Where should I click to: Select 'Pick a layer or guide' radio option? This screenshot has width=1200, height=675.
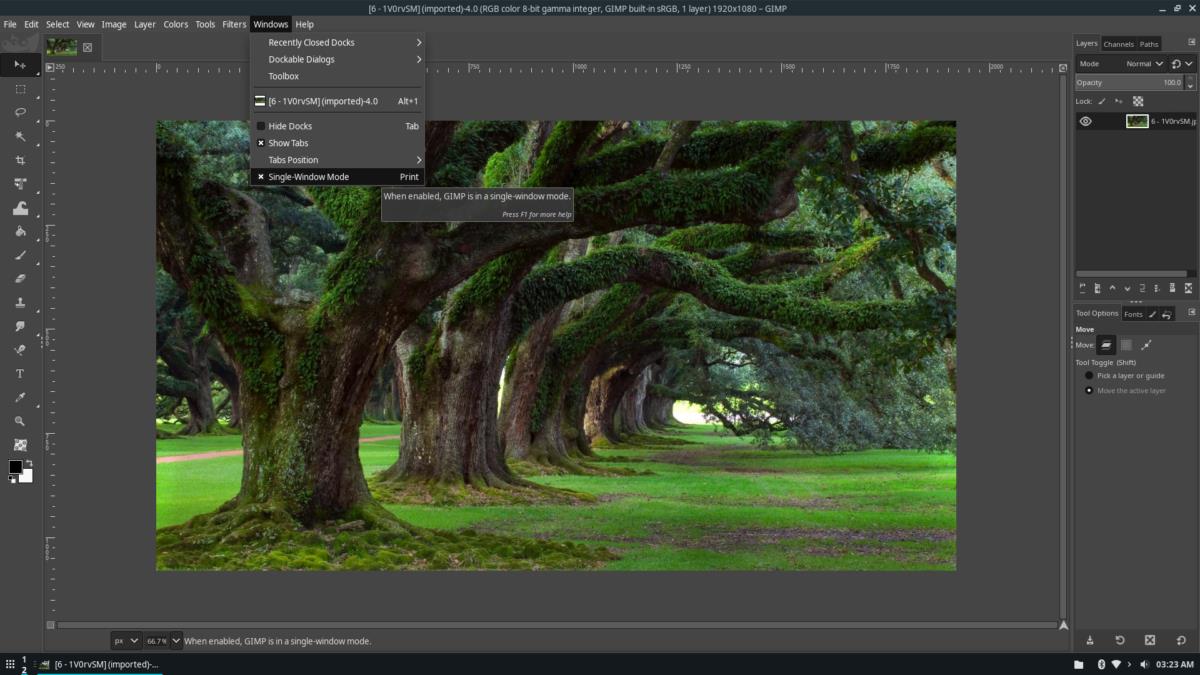click(x=1089, y=376)
